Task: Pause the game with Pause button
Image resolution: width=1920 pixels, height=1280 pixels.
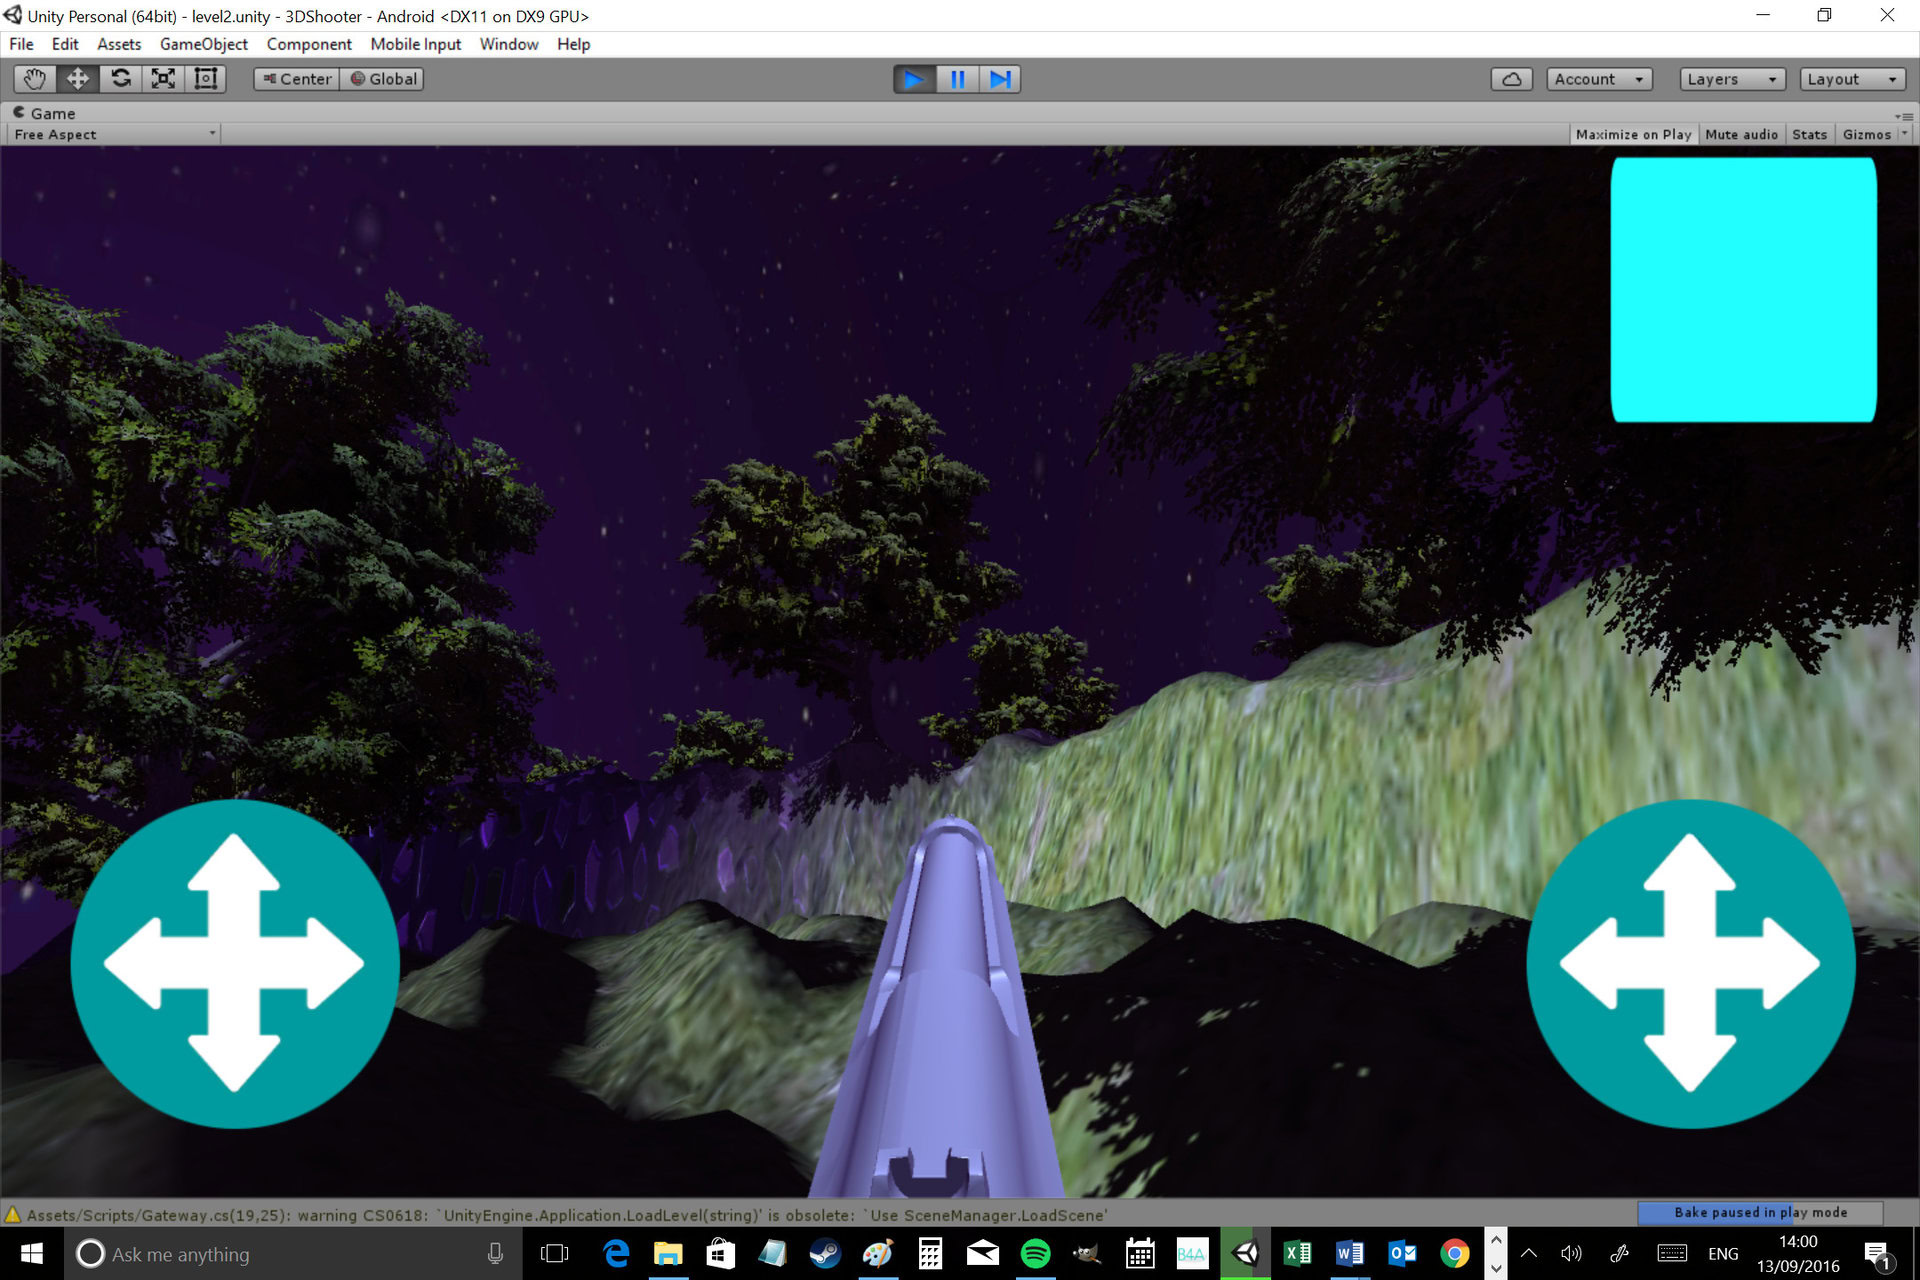Action: click(957, 79)
